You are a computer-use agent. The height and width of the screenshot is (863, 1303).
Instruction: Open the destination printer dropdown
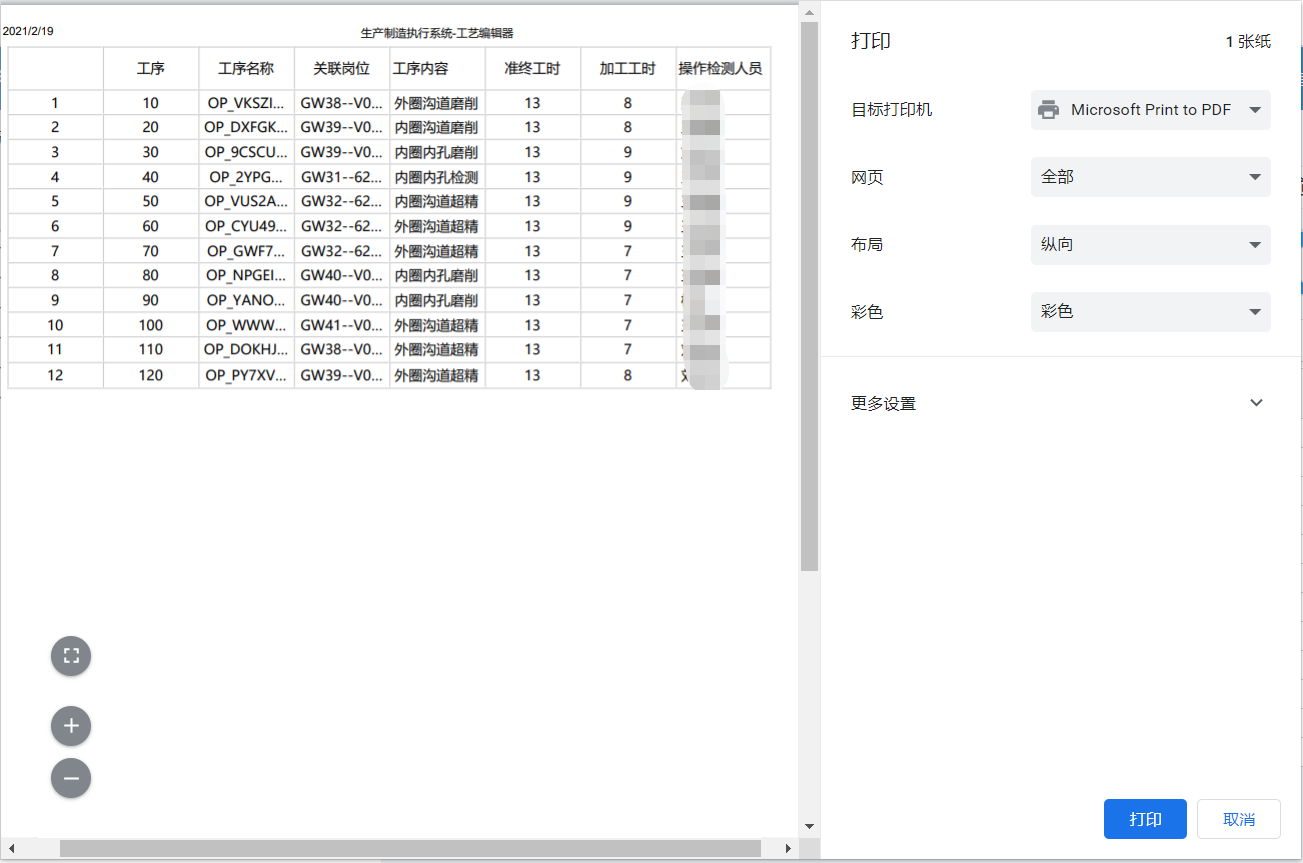[x=1151, y=110]
